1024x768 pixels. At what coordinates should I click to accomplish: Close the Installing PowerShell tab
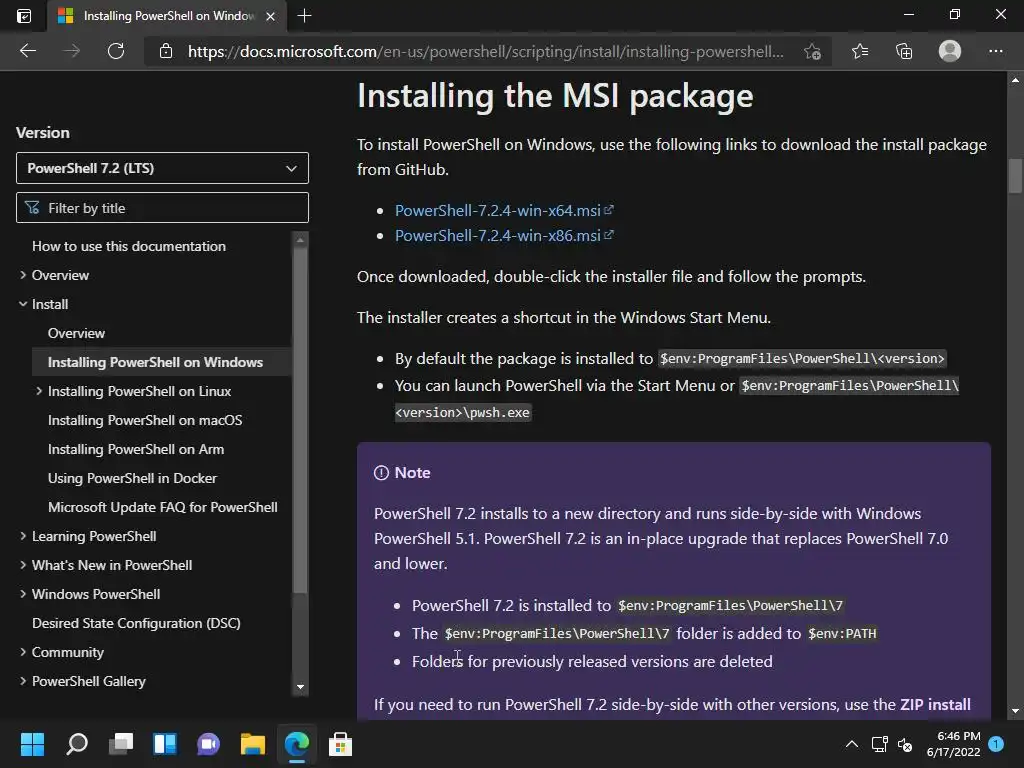pyautogui.click(x=270, y=16)
